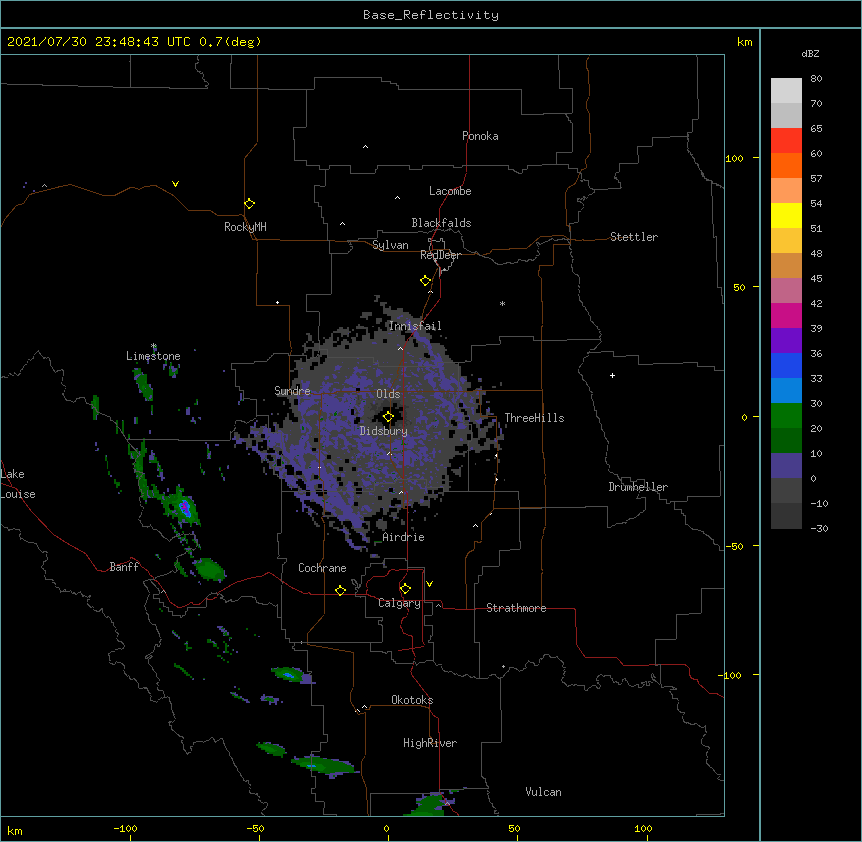
Task: Click the Didsbury town label
Action: click(384, 431)
